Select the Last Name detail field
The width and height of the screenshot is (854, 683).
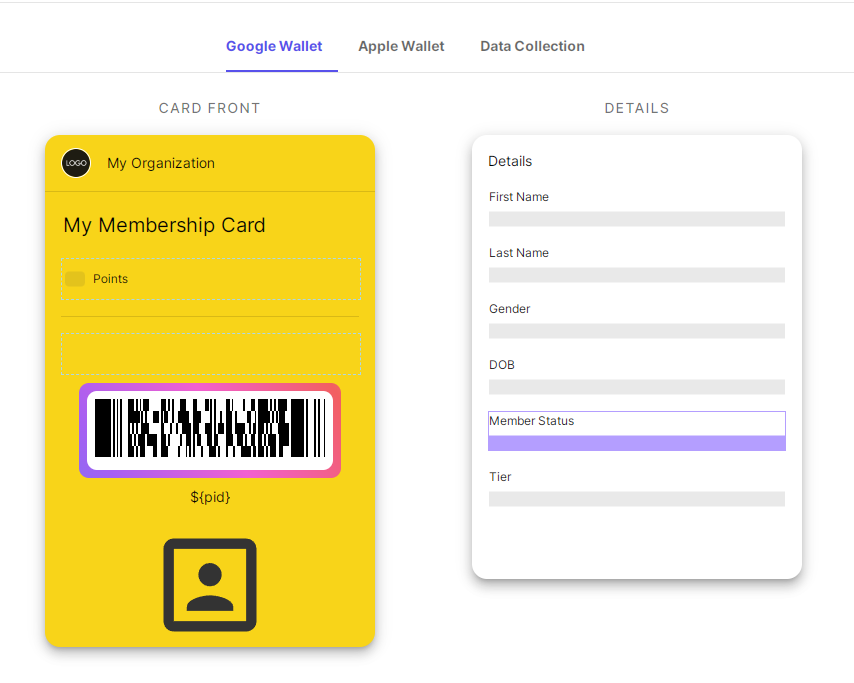coord(637,264)
